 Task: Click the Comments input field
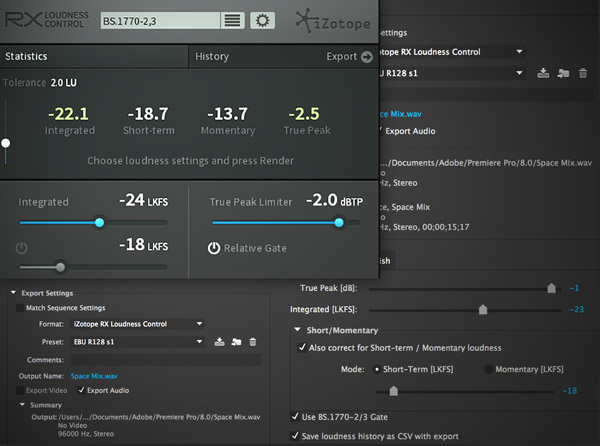[165, 360]
